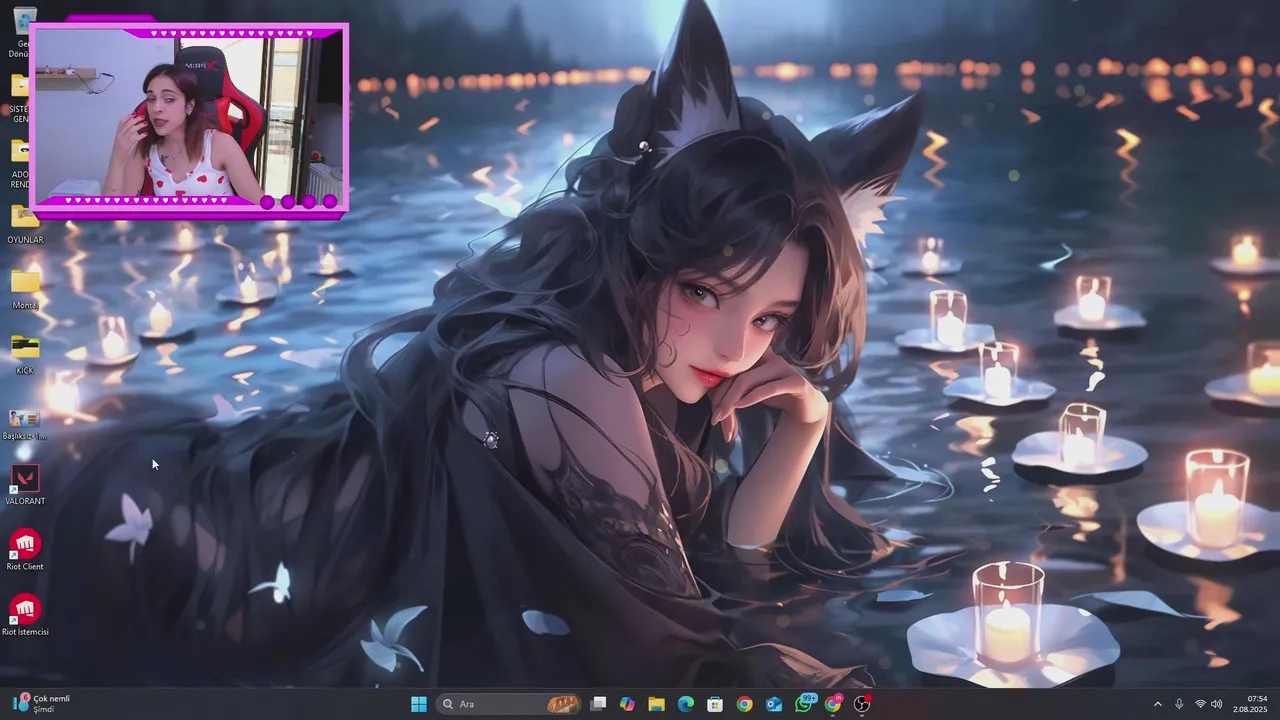The height and width of the screenshot is (720, 1280).
Task: Select the Başlıksız-1 image file icon
Action: pyautogui.click(x=25, y=424)
